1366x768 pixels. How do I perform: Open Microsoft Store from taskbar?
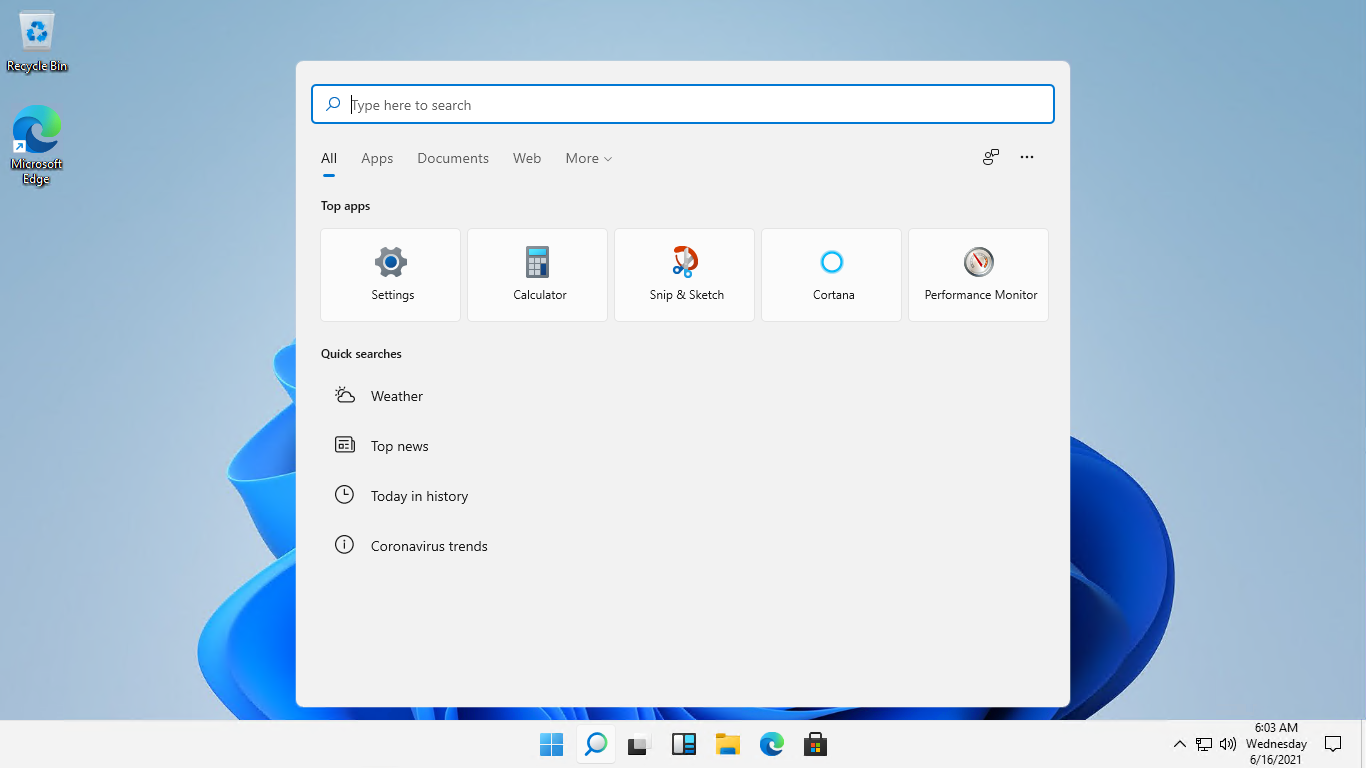815,744
